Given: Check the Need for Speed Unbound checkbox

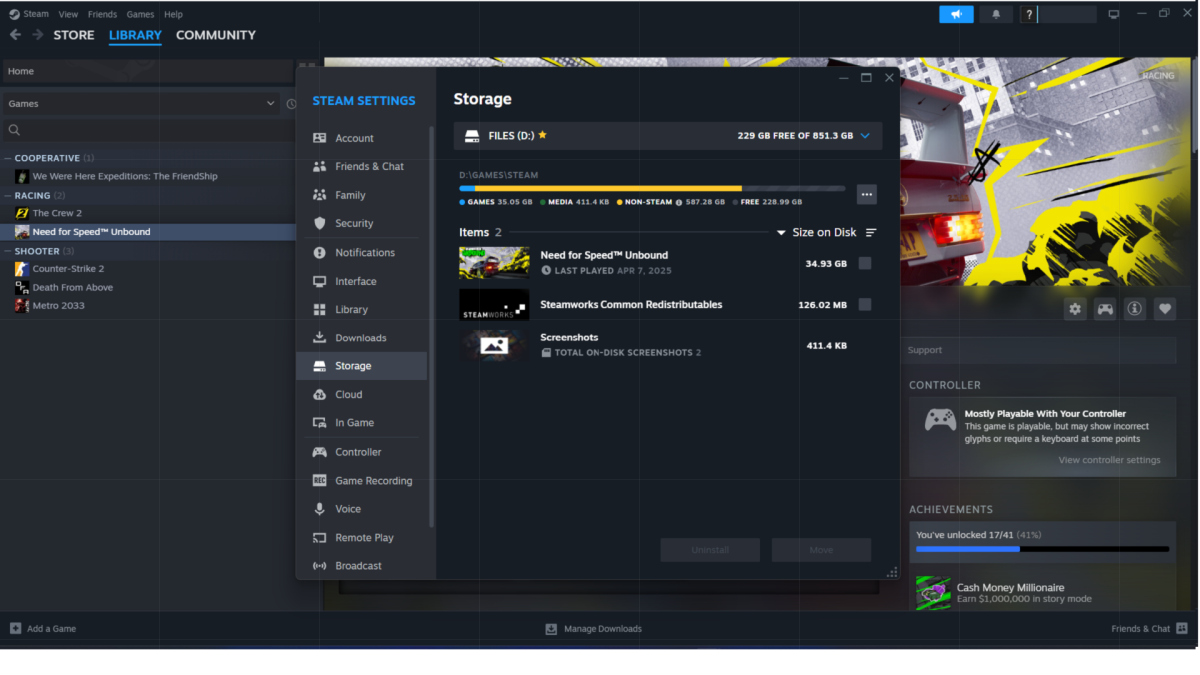Looking at the screenshot, I should point(865,263).
